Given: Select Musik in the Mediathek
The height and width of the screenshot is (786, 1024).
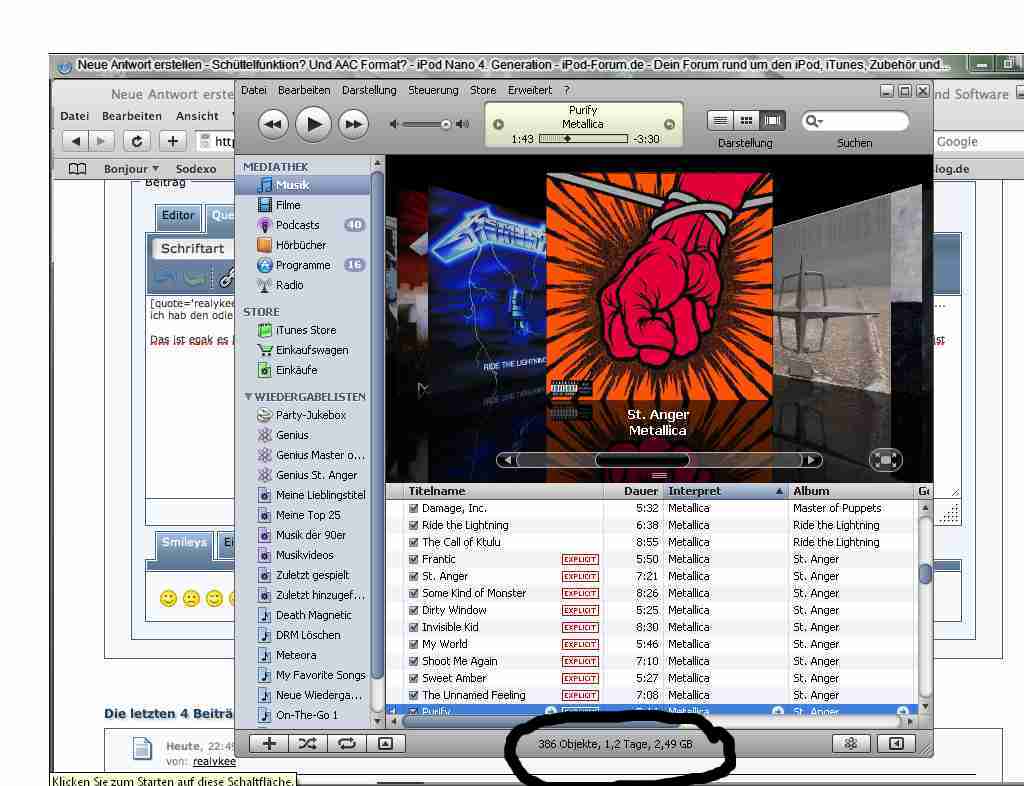Looking at the screenshot, I should (x=304, y=185).
